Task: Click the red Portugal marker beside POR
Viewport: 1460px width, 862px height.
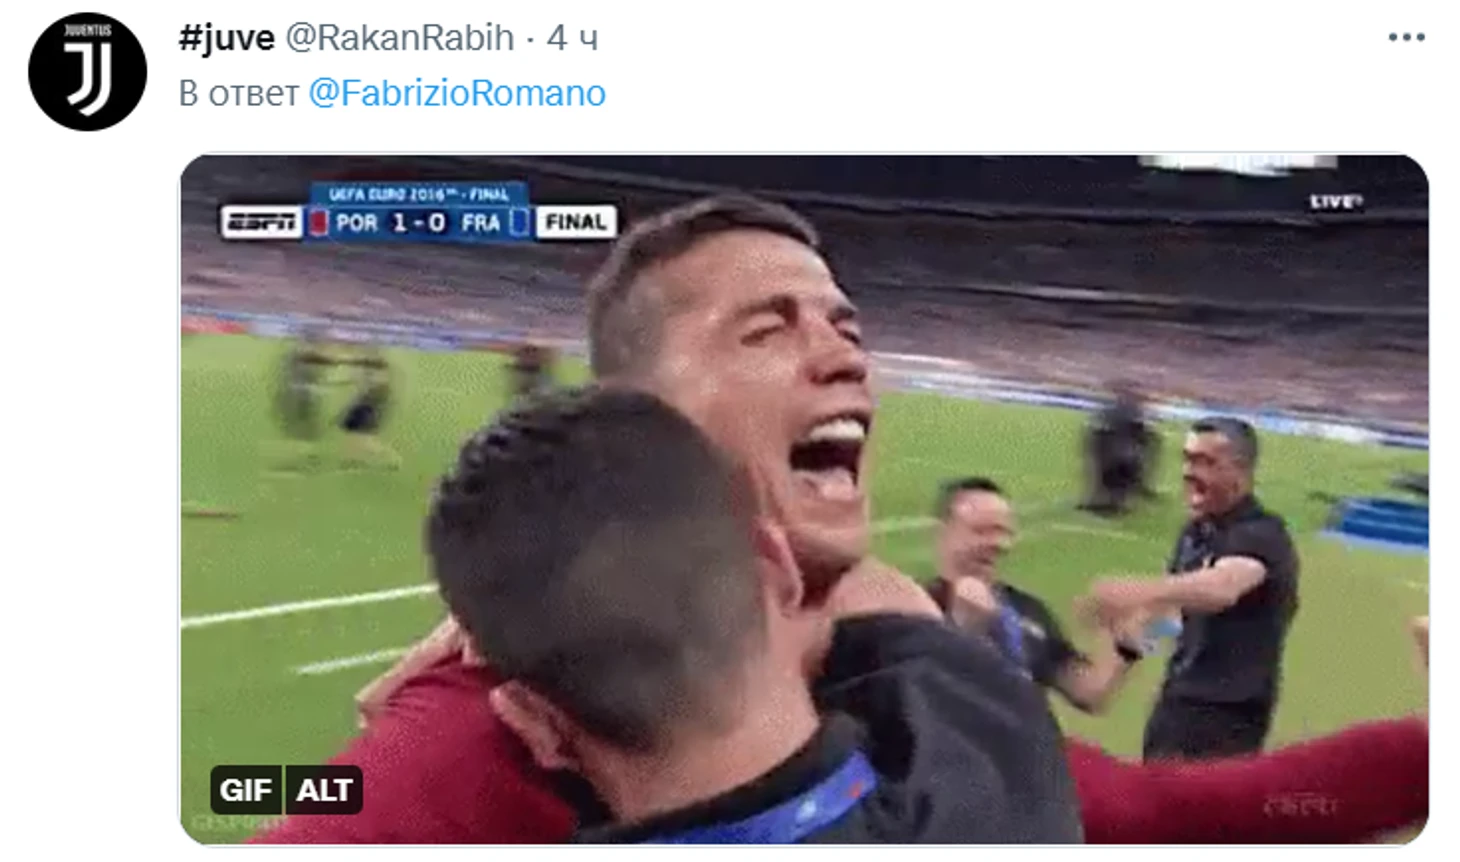Action: point(318,222)
